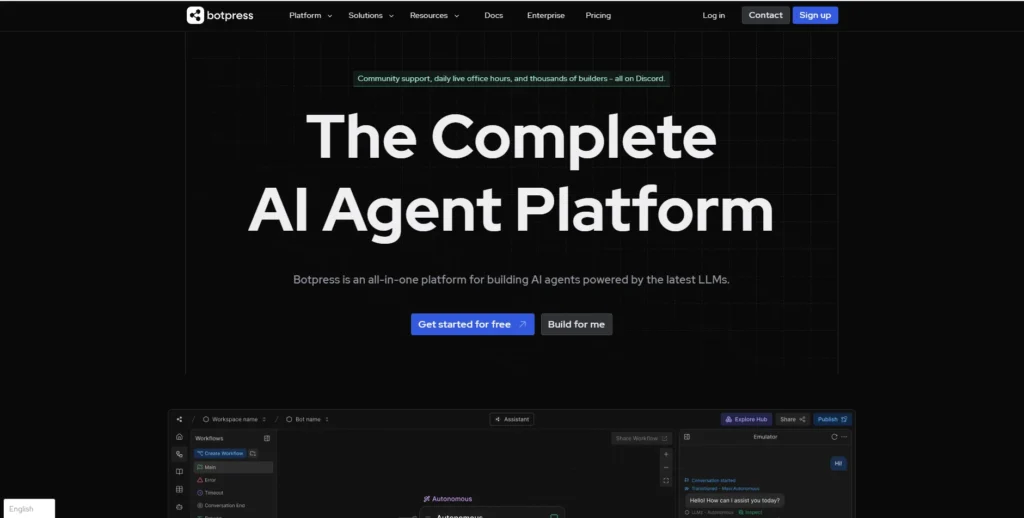The width and height of the screenshot is (1024, 518).
Task: Click the Log in link
Action: [714, 15]
